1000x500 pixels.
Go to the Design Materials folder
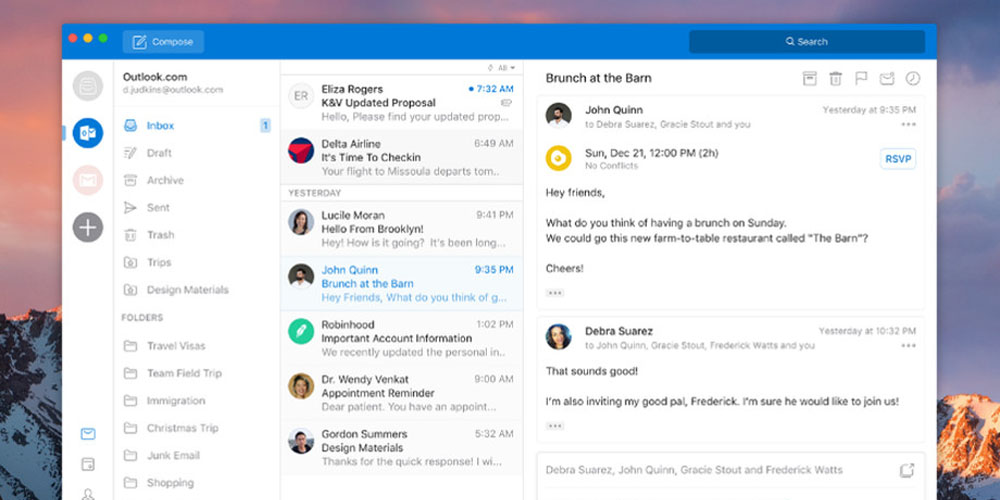pos(187,290)
